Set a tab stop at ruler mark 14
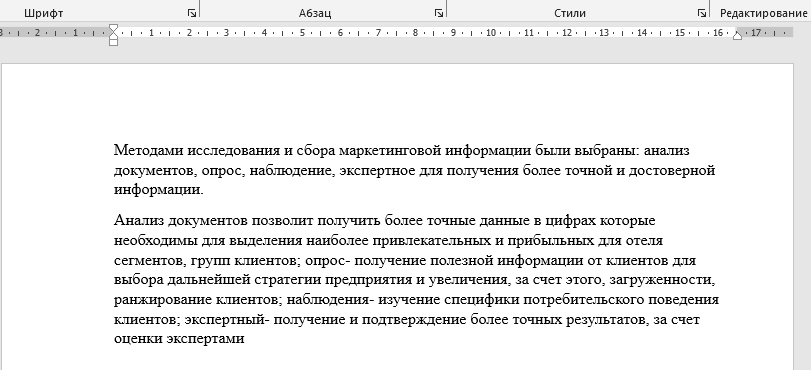Screen dimensions: 811x370 point(642,33)
